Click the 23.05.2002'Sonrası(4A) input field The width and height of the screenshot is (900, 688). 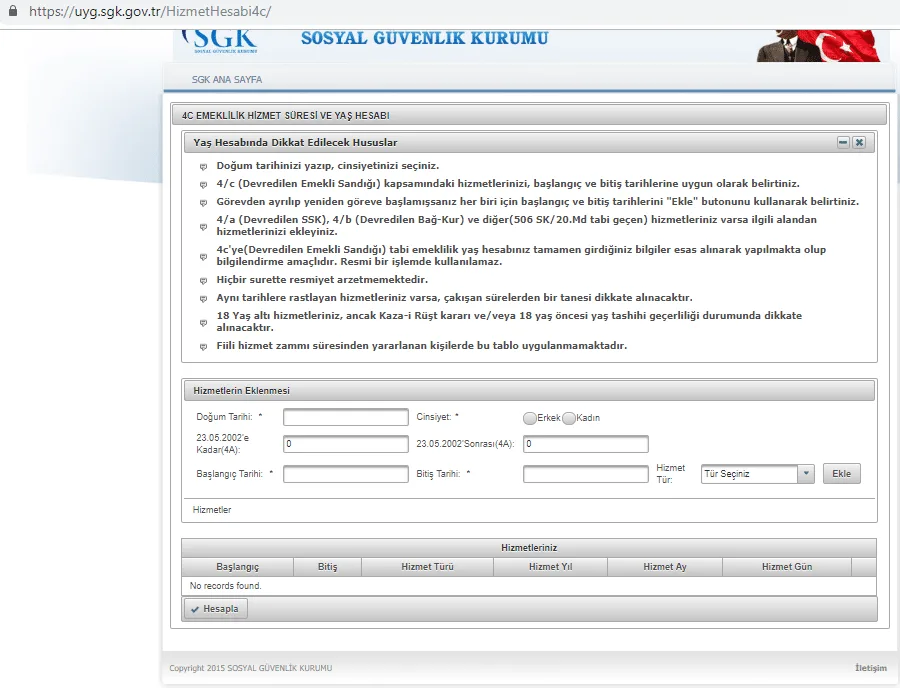[x=585, y=444]
